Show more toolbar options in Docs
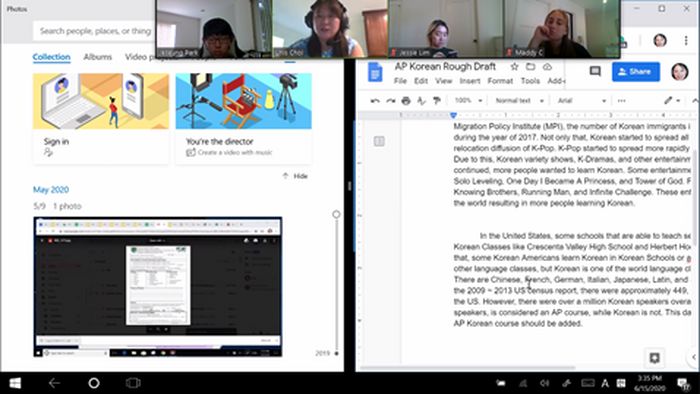Image resolution: width=700 pixels, height=394 pixels. (621, 101)
